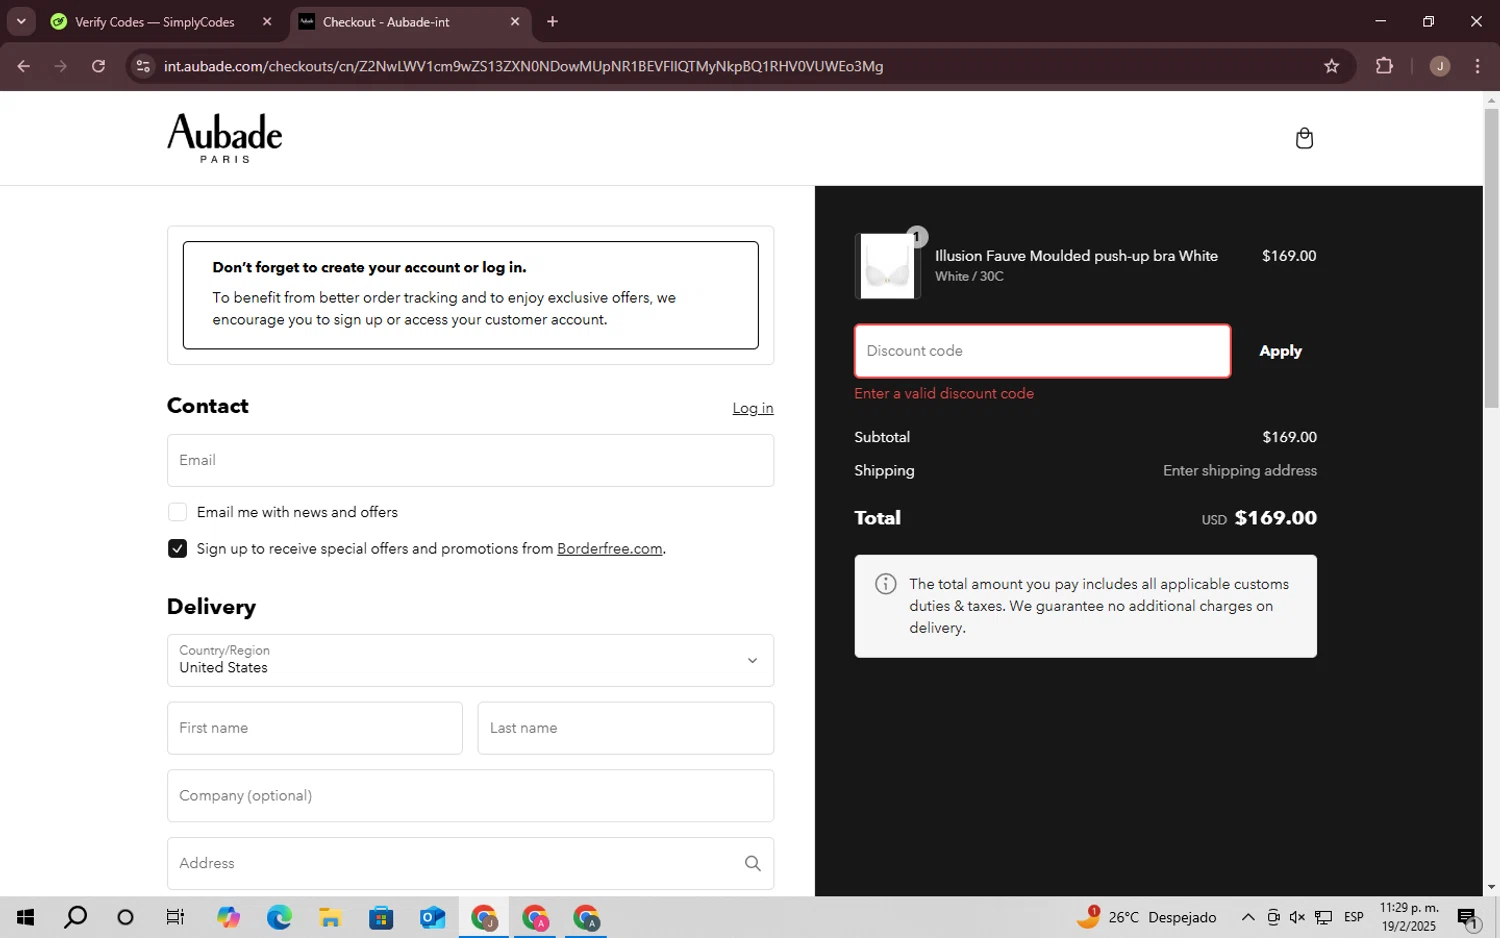Close the Verify Codes SimplyCodes tab

click(267, 21)
